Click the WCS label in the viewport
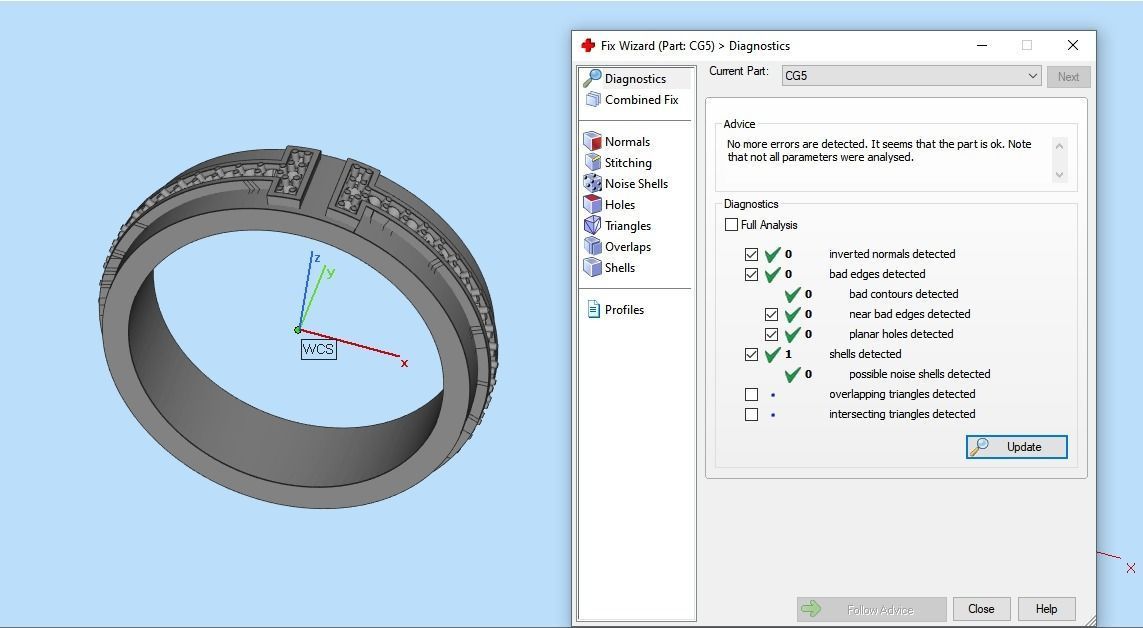Screen dimensions: 1143x628 point(319,349)
